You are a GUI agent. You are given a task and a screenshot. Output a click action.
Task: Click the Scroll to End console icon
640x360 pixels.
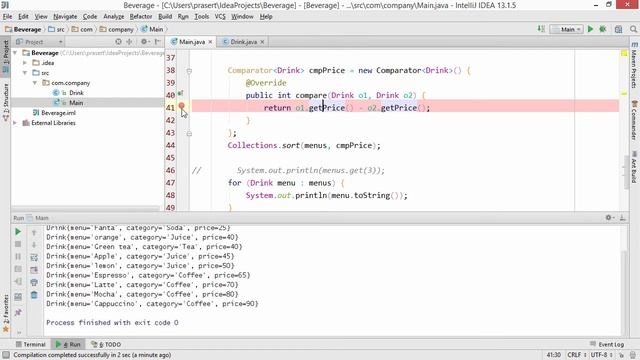coord(34,270)
